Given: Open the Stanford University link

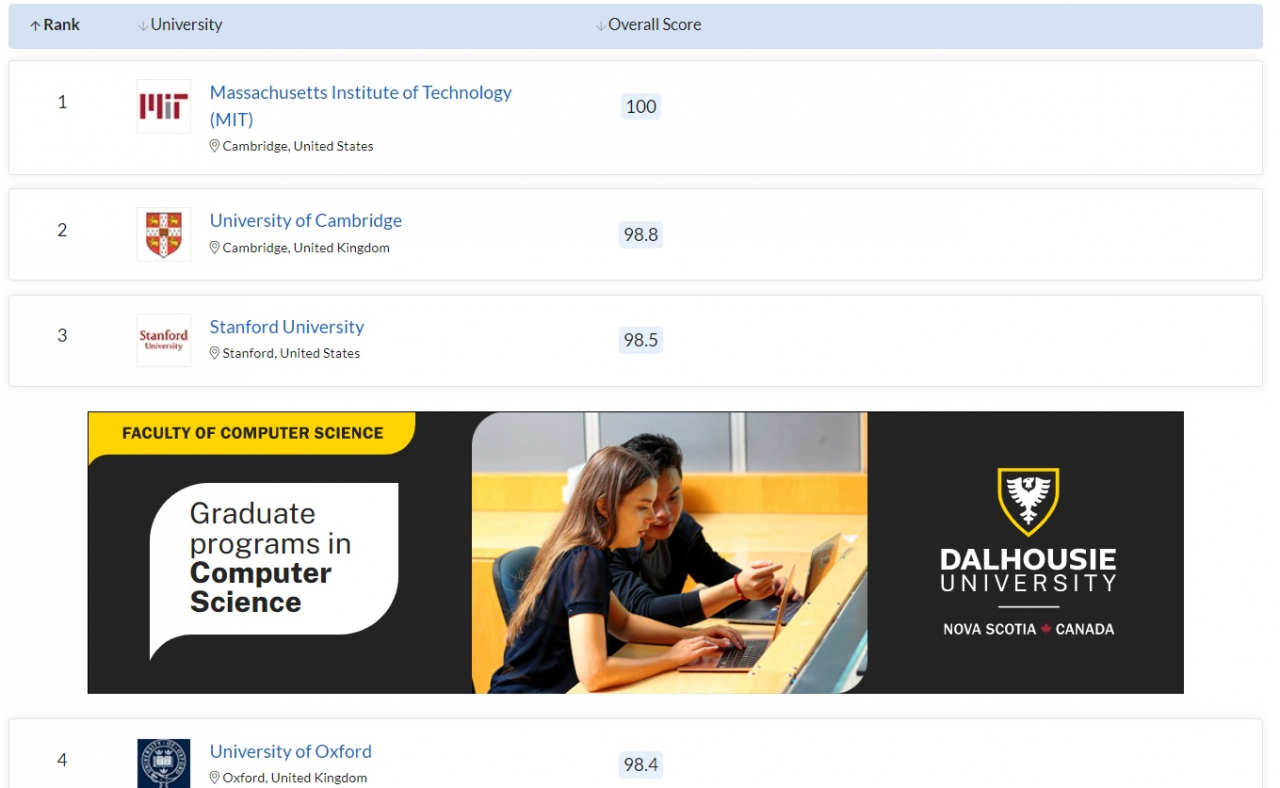Looking at the screenshot, I should click(287, 326).
